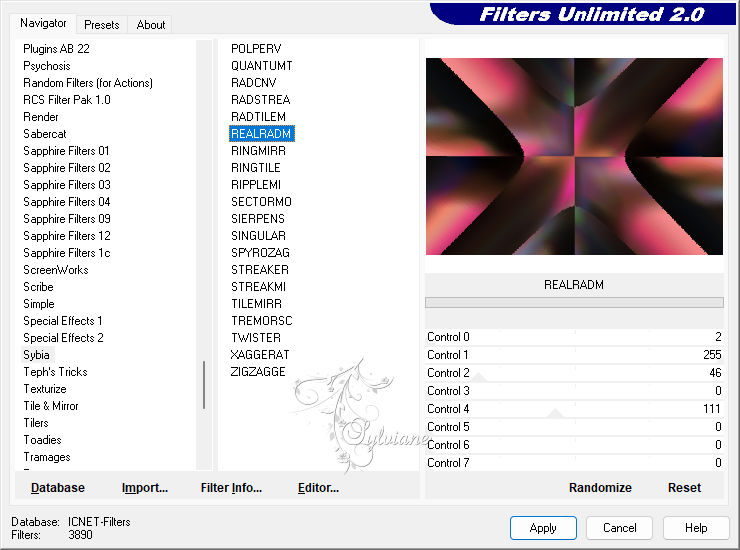Choose the RINGMIRR filter

(258, 151)
